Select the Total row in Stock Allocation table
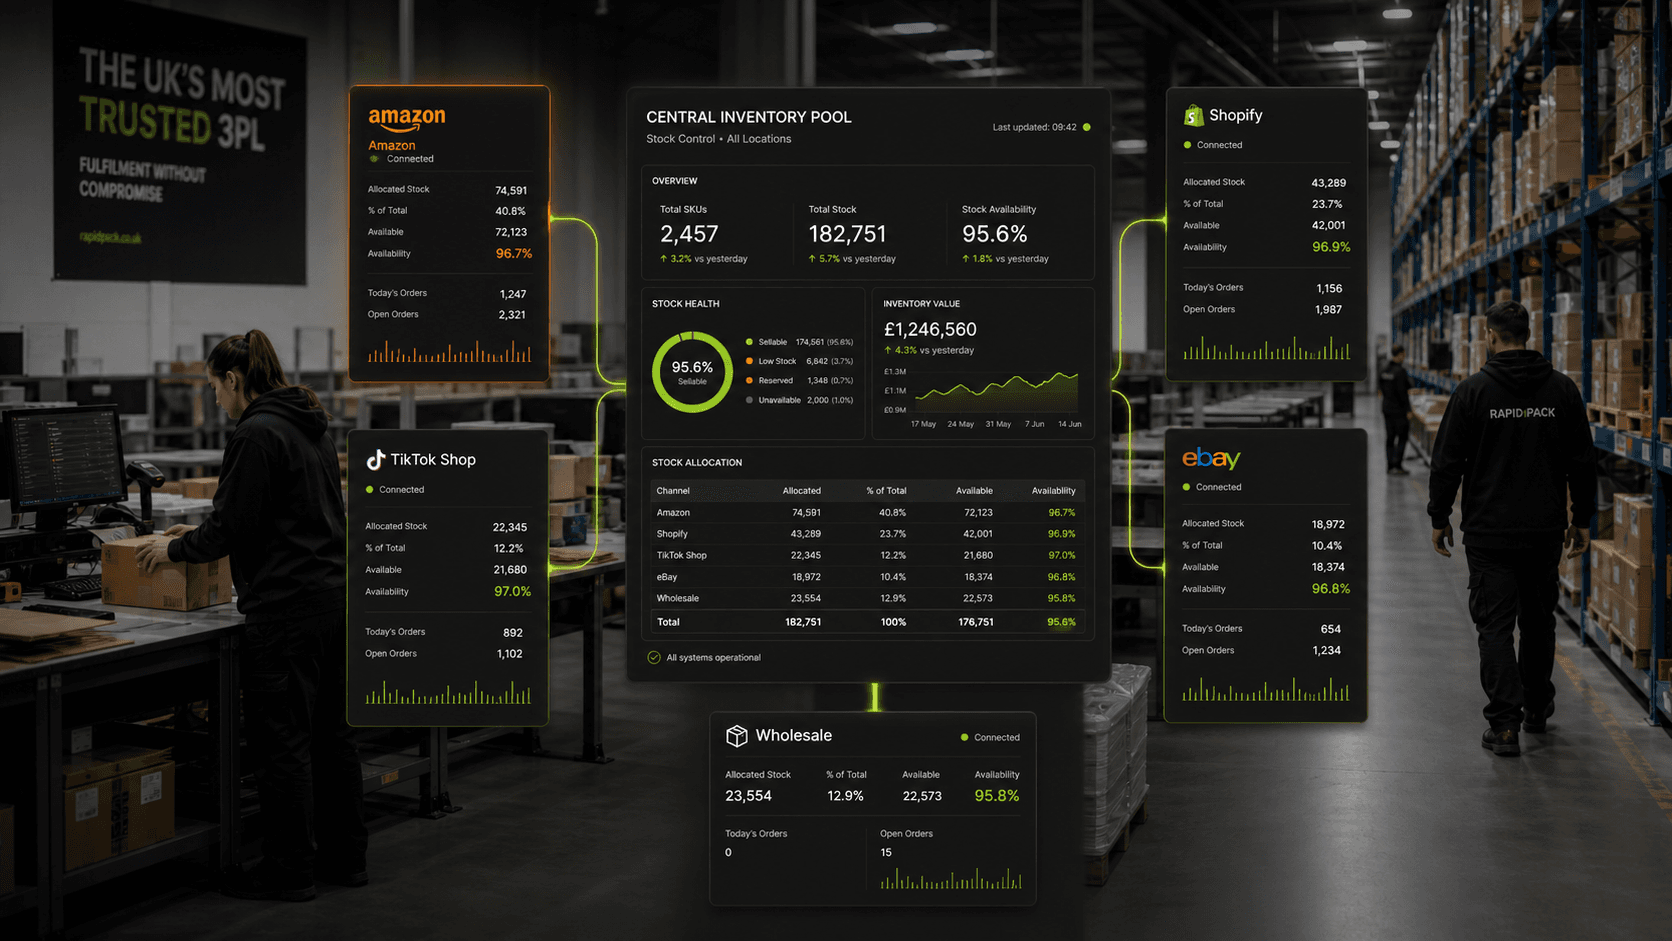 point(866,622)
